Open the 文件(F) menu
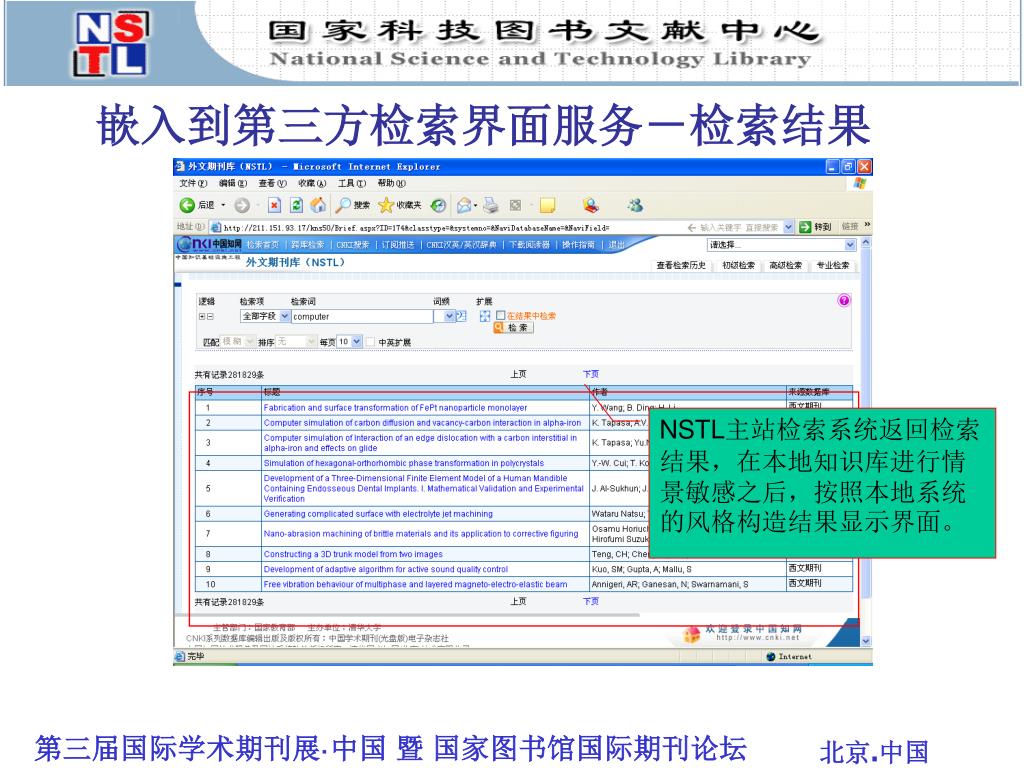1024x768 pixels. tap(193, 184)
